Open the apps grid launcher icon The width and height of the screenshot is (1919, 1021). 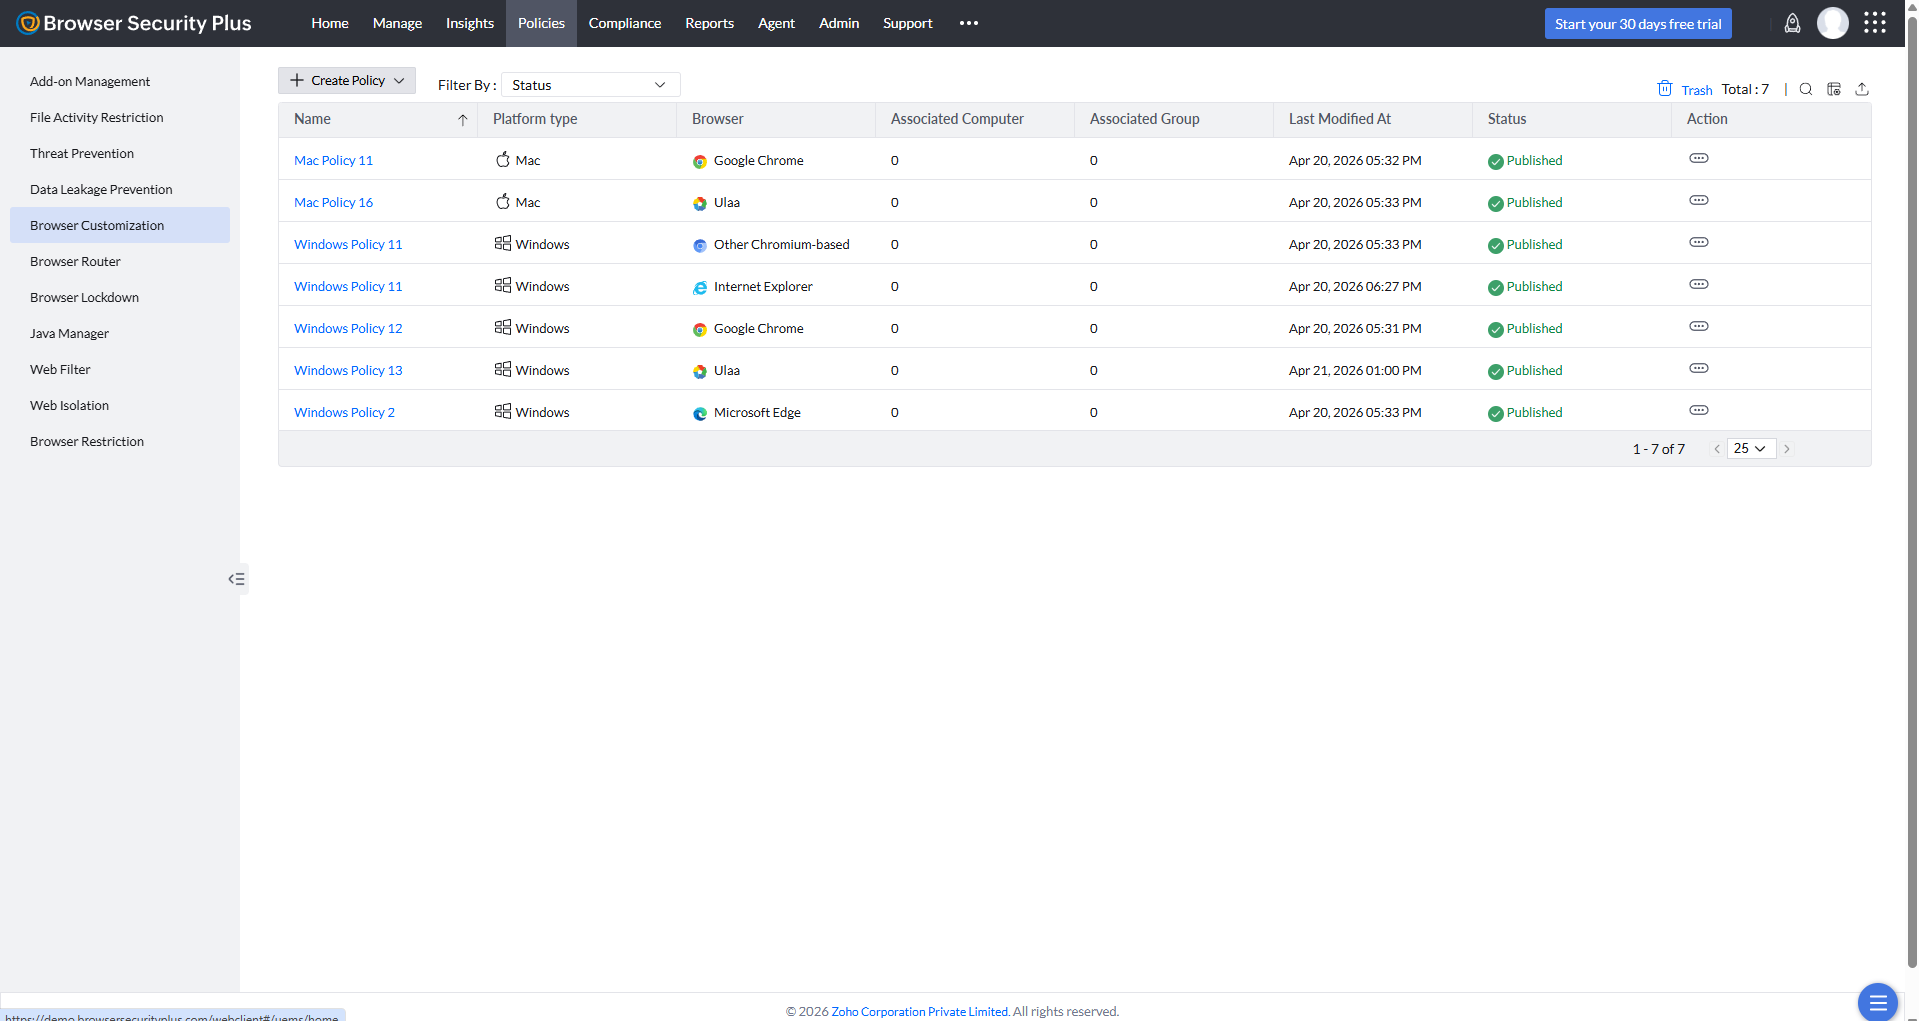coord(1875,23)
